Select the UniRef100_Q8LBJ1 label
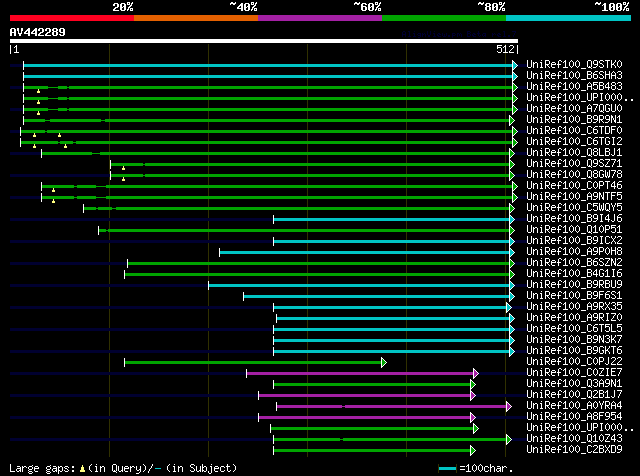Screen dimensions: 640x476 tap(574, 153)
